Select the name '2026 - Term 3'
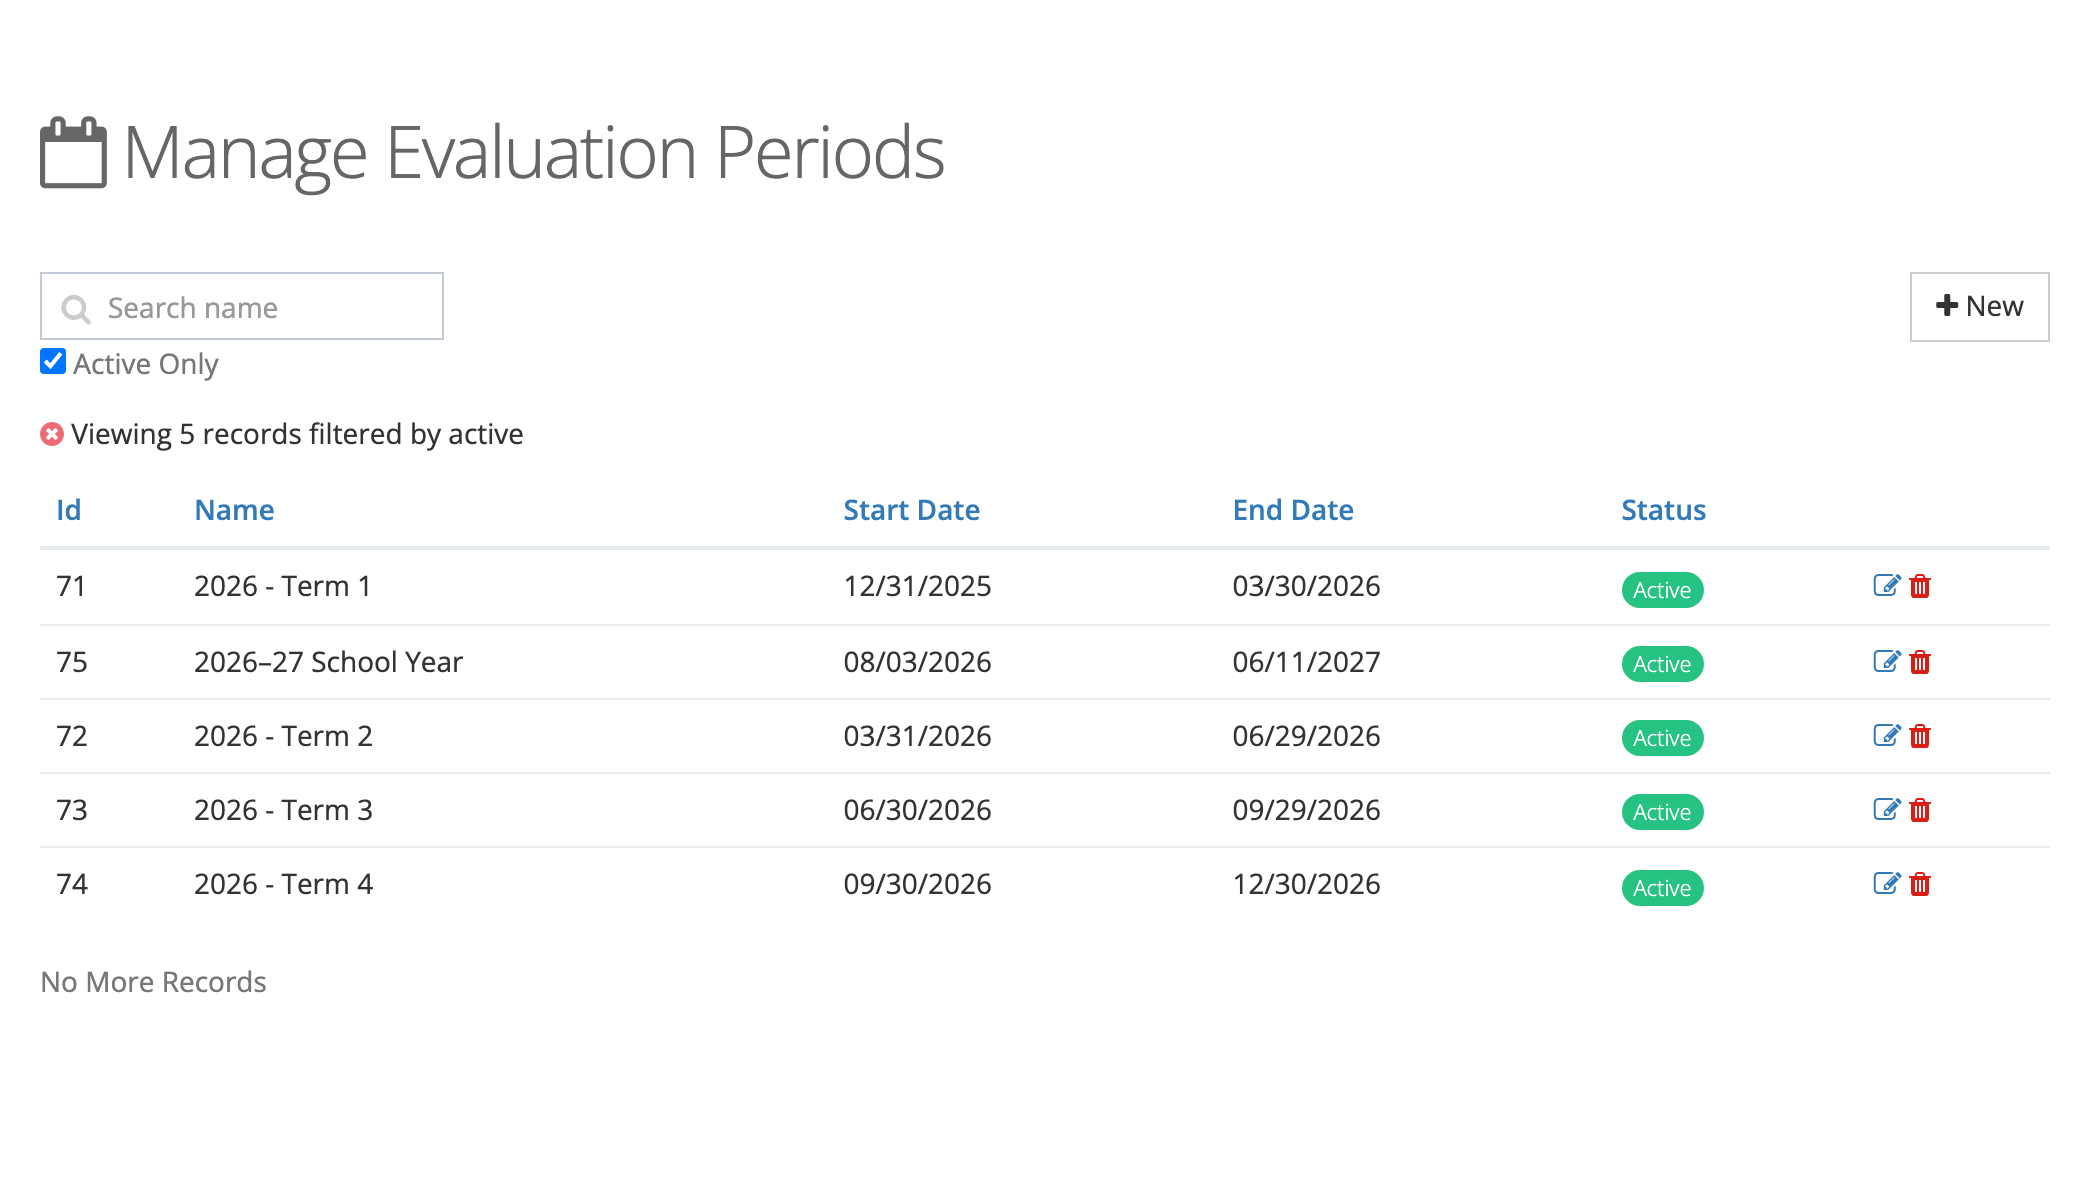 [283, 810]
